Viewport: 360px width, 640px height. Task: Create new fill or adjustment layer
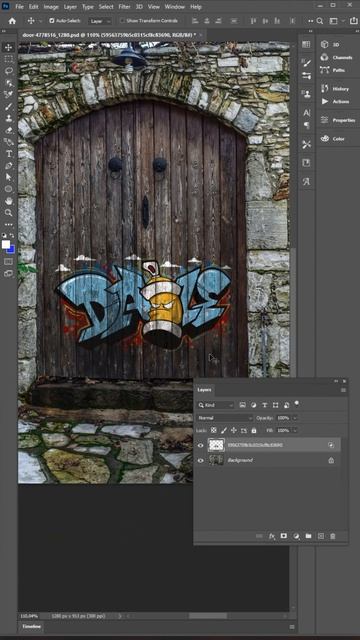[296, 536]
